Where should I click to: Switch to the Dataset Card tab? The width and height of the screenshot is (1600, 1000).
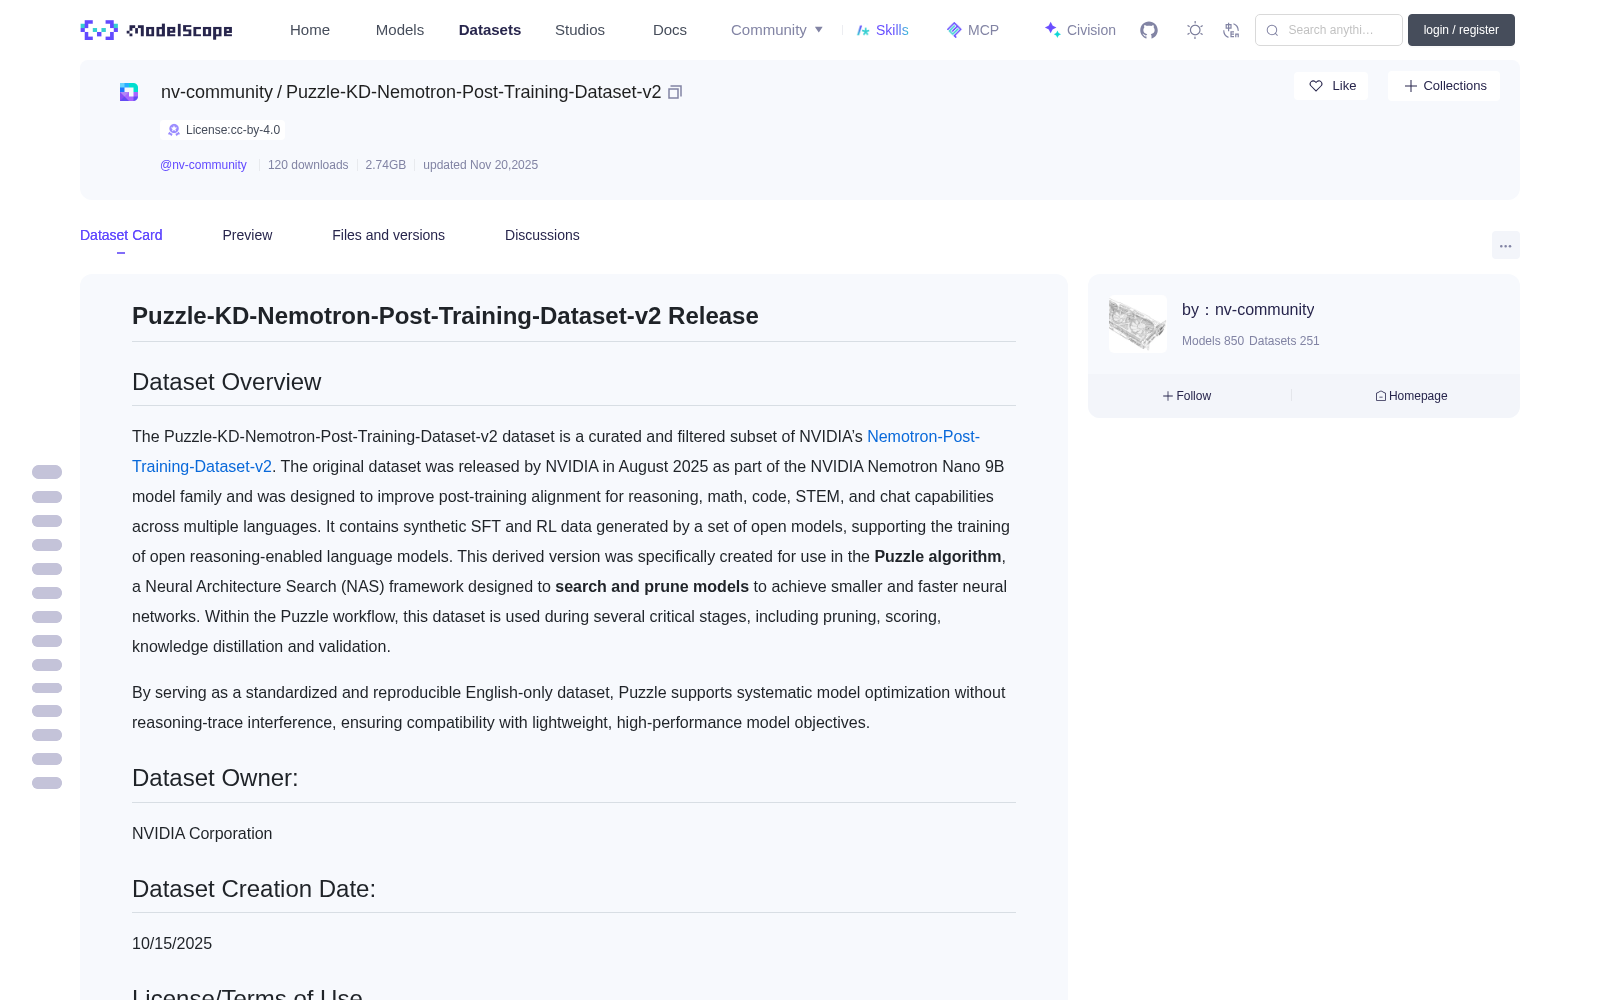click(121, 235)
